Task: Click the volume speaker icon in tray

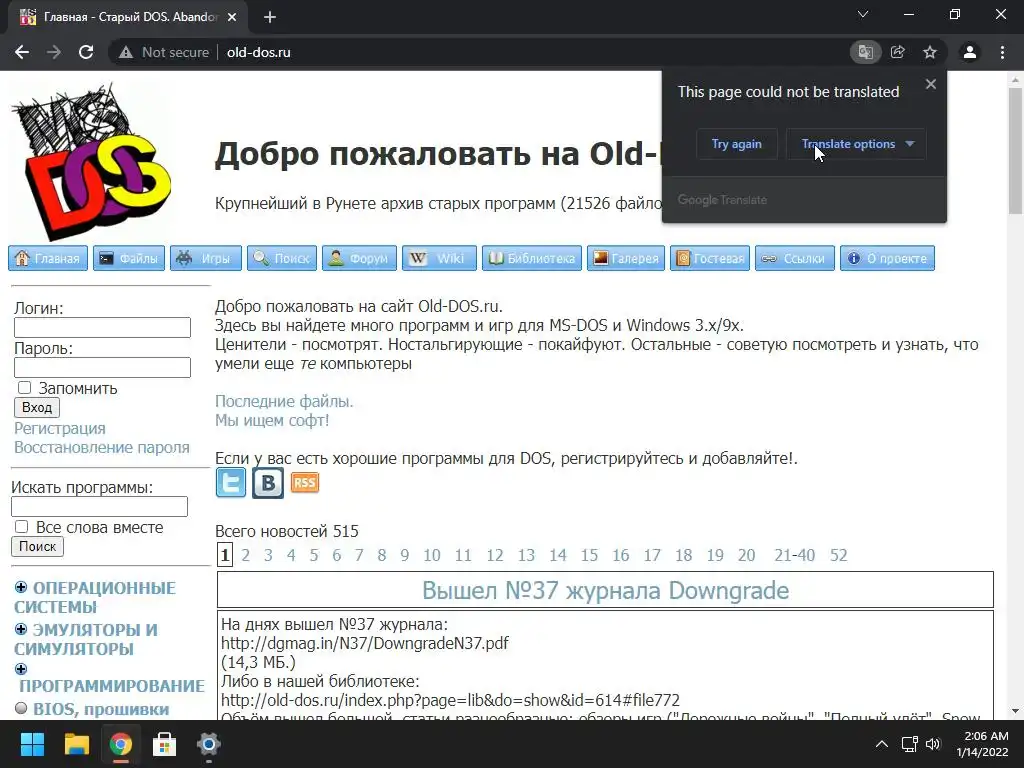Action: pyautogui.click(x=933, y=744)
